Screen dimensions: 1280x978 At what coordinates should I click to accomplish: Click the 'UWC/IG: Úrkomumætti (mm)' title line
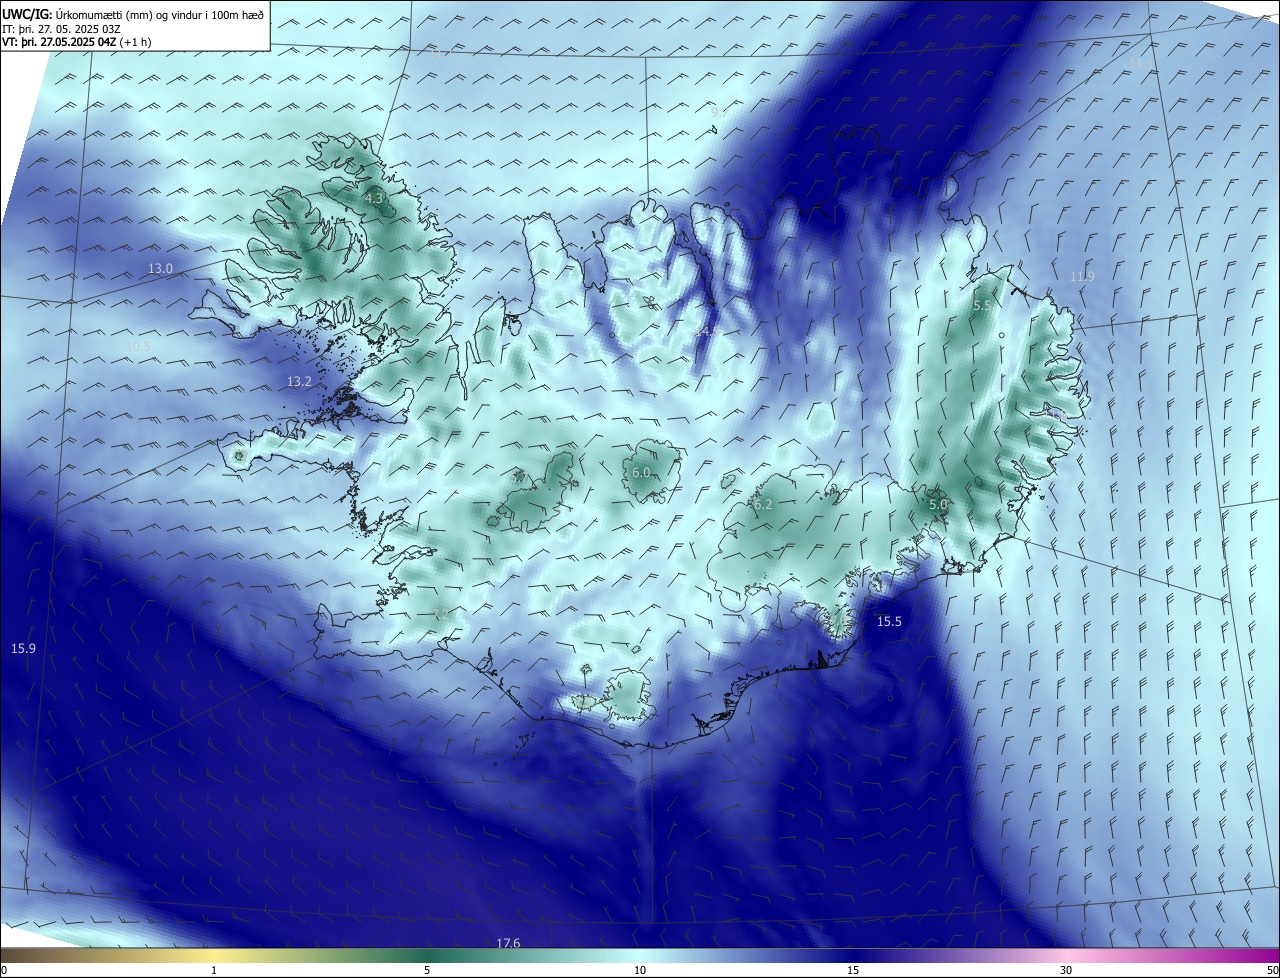coord(134,14)
